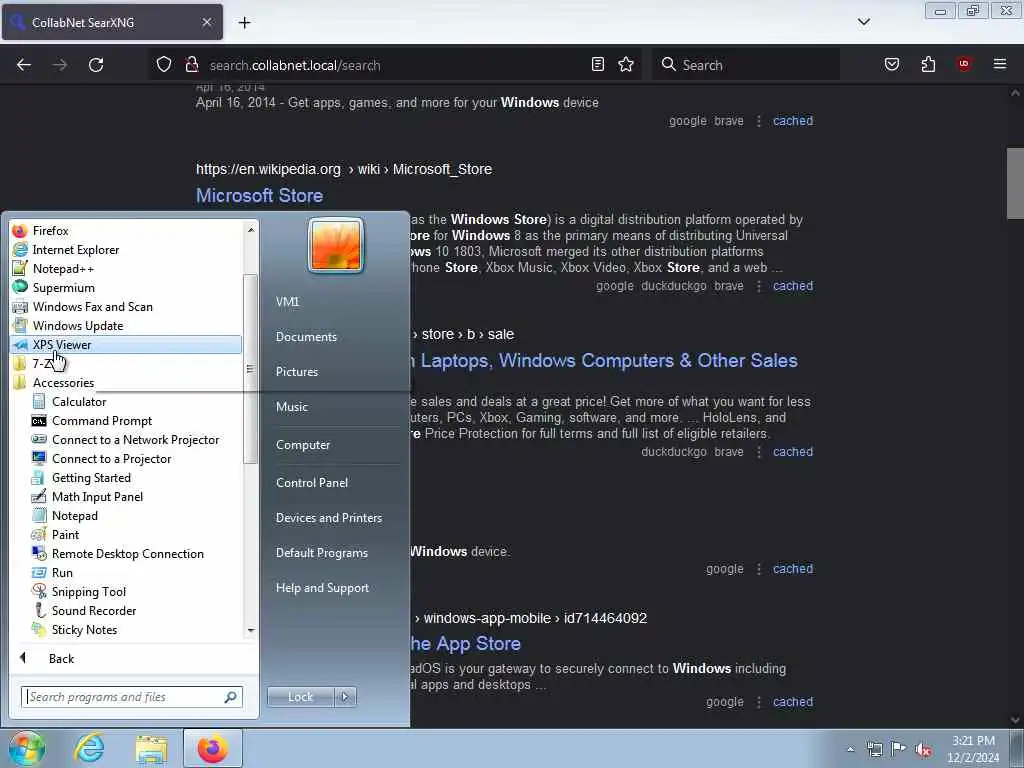This screenshot has height=768, width=1024.
Task: Click the muted volume tray icon
Action: pos(923,749)
